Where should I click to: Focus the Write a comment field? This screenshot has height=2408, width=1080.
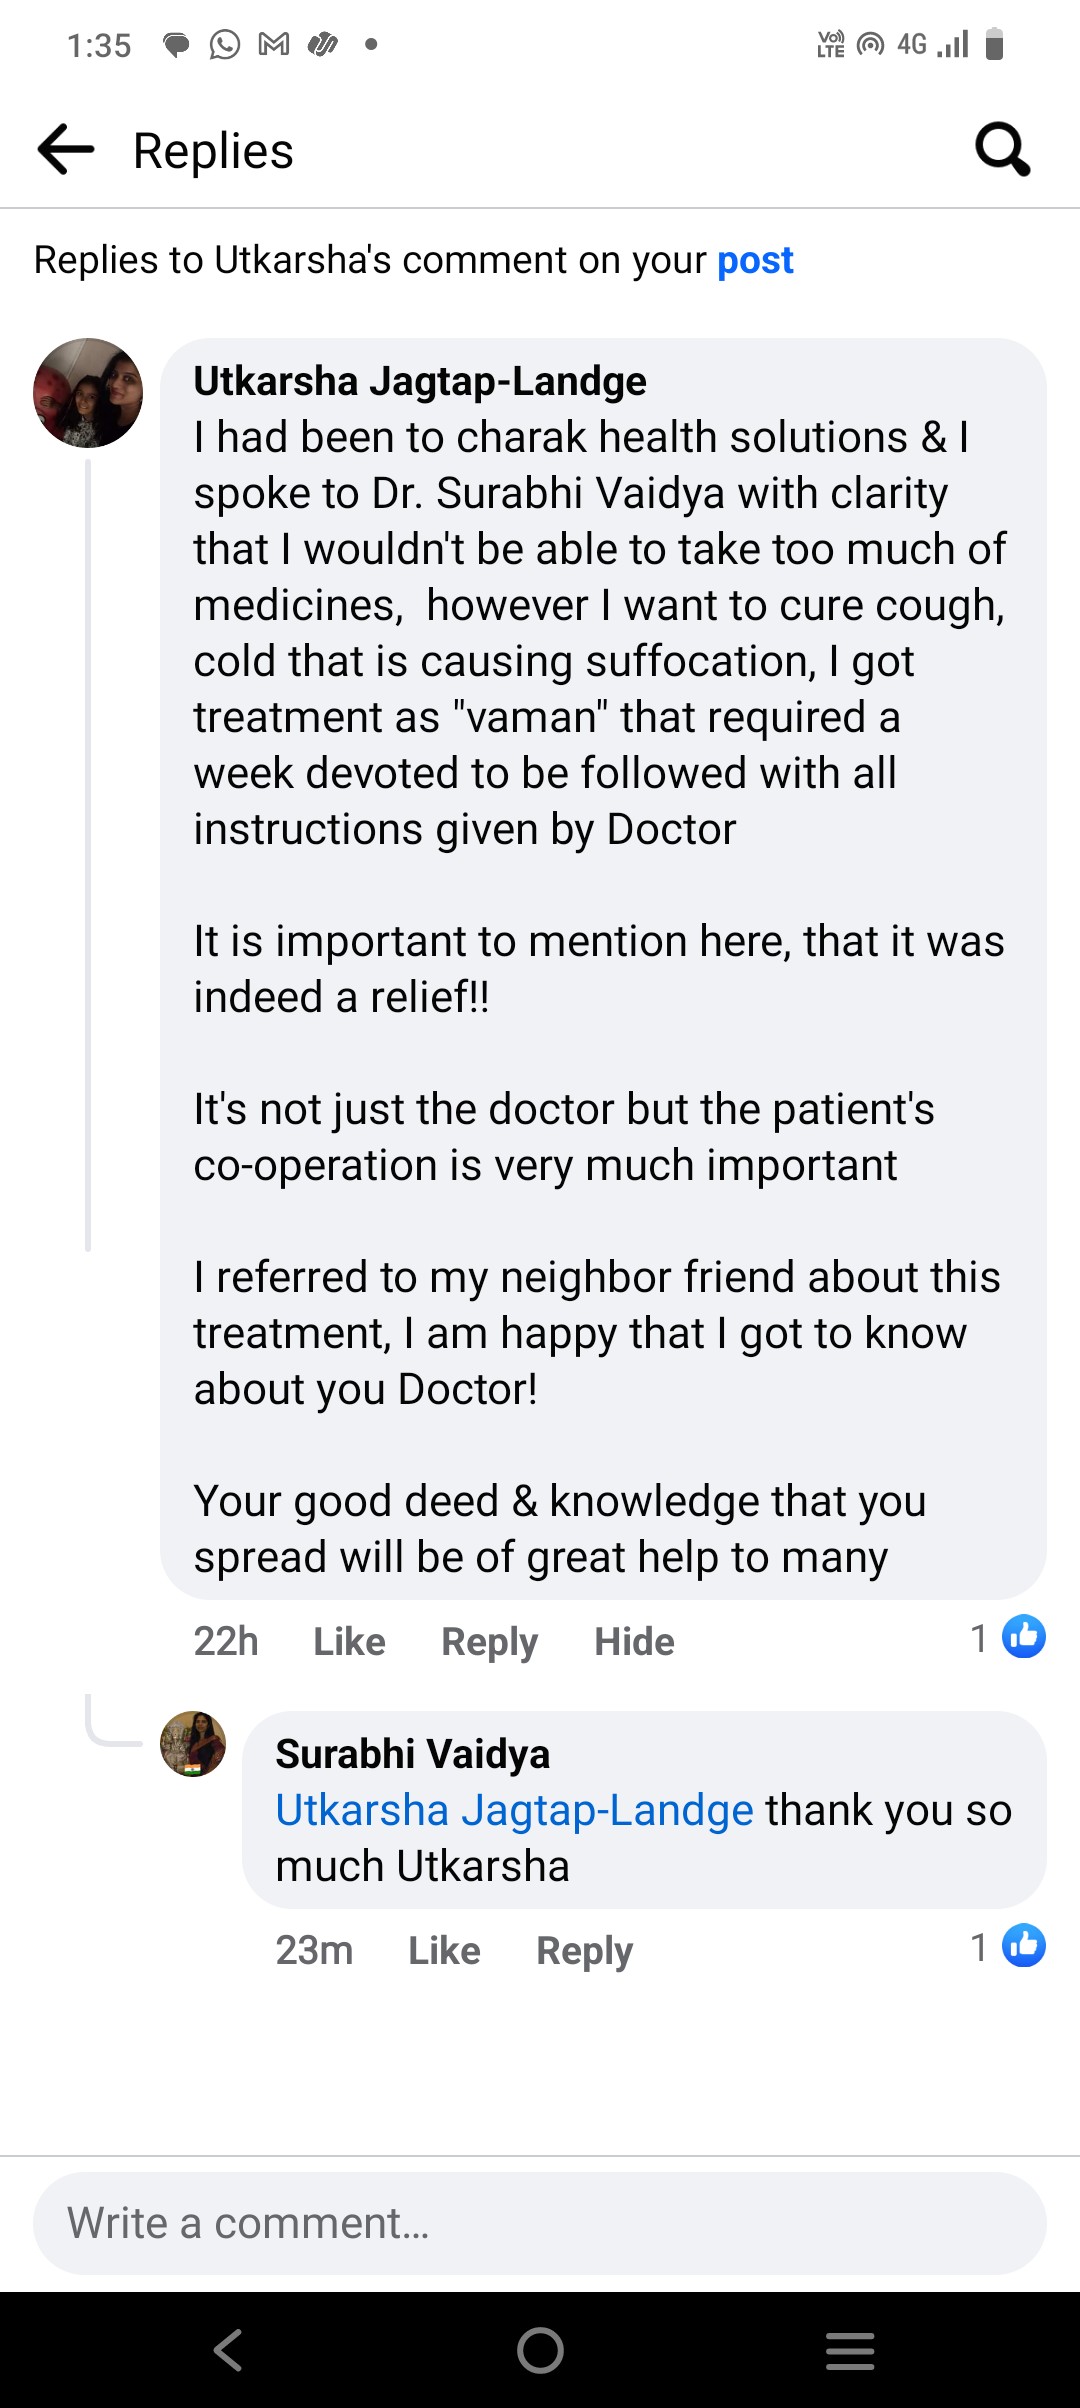coord(540,2224)
